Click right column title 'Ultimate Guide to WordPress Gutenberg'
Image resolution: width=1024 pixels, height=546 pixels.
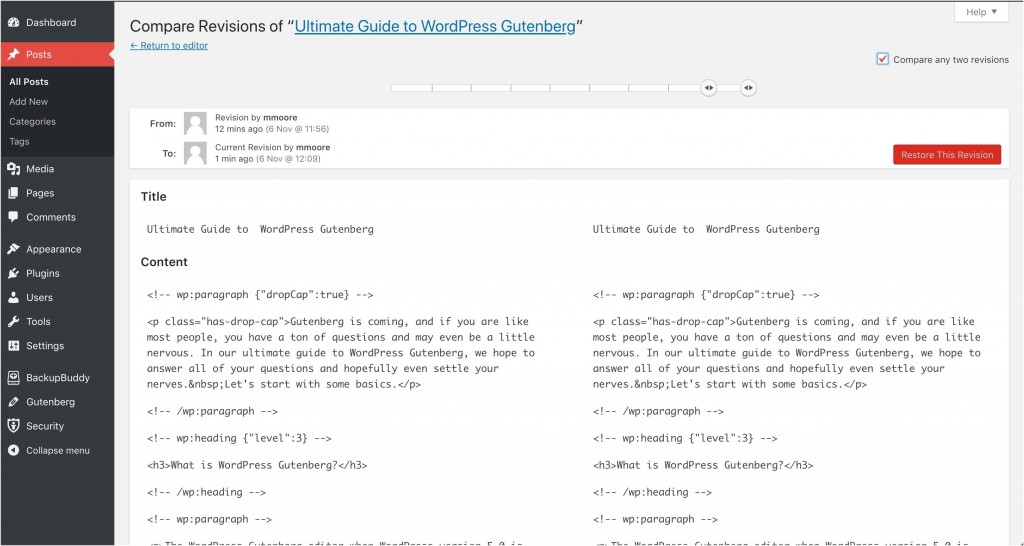[706, 229]
